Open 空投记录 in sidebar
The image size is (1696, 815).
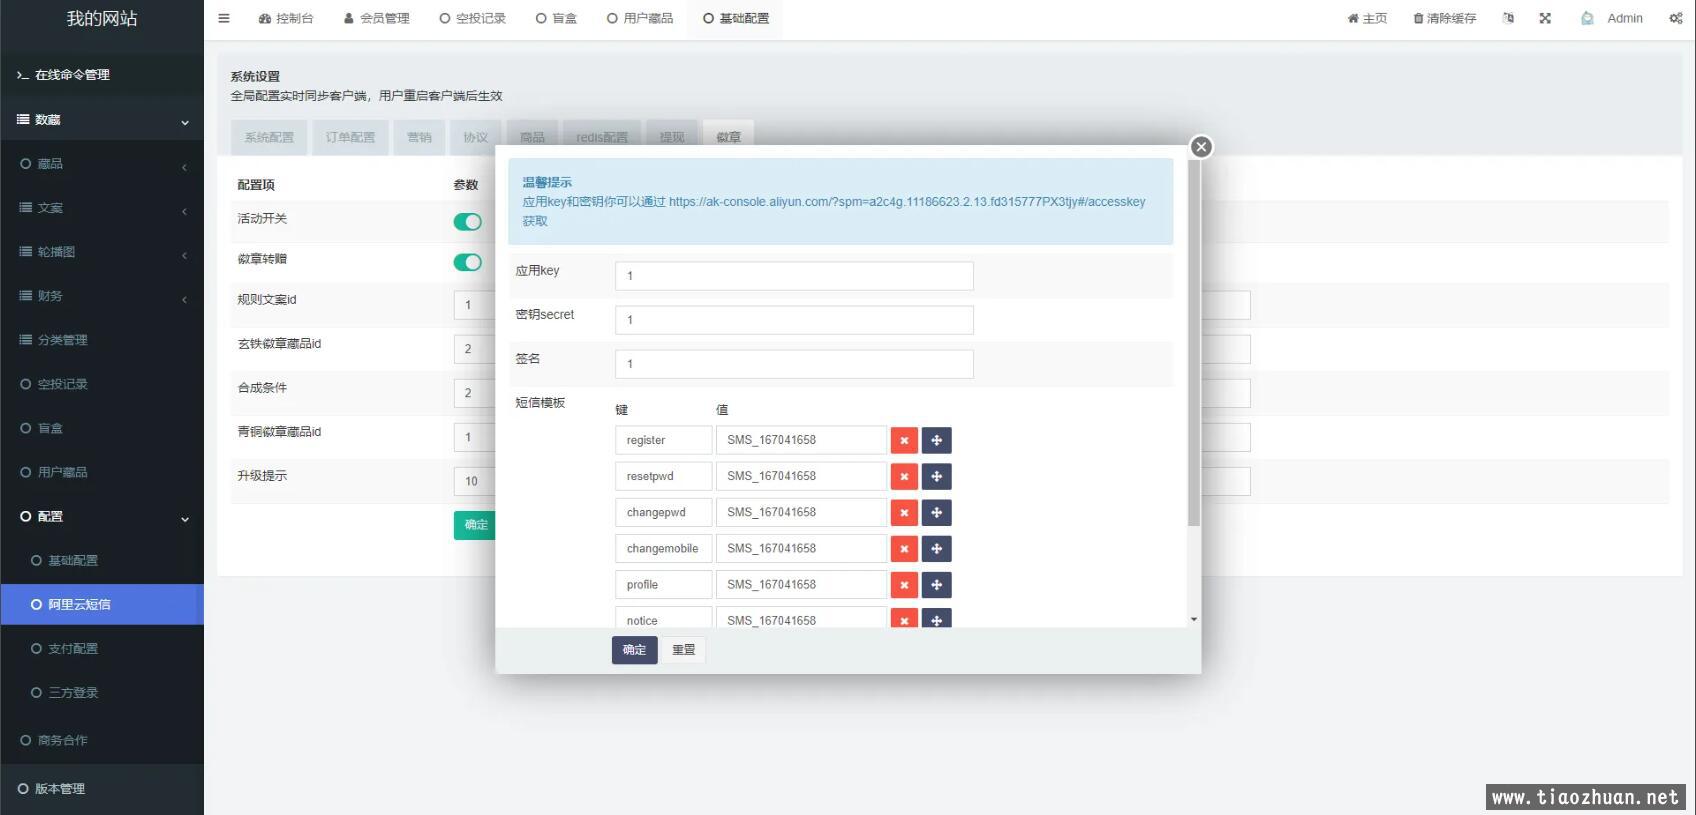[x=102, y=384]
